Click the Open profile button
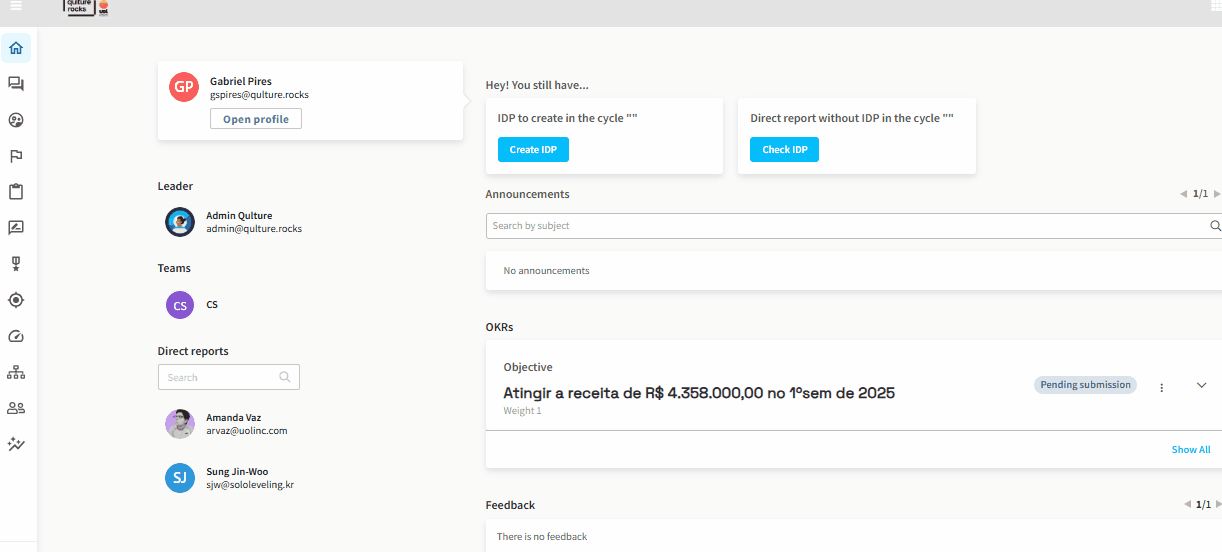 (x=256, y=119)
